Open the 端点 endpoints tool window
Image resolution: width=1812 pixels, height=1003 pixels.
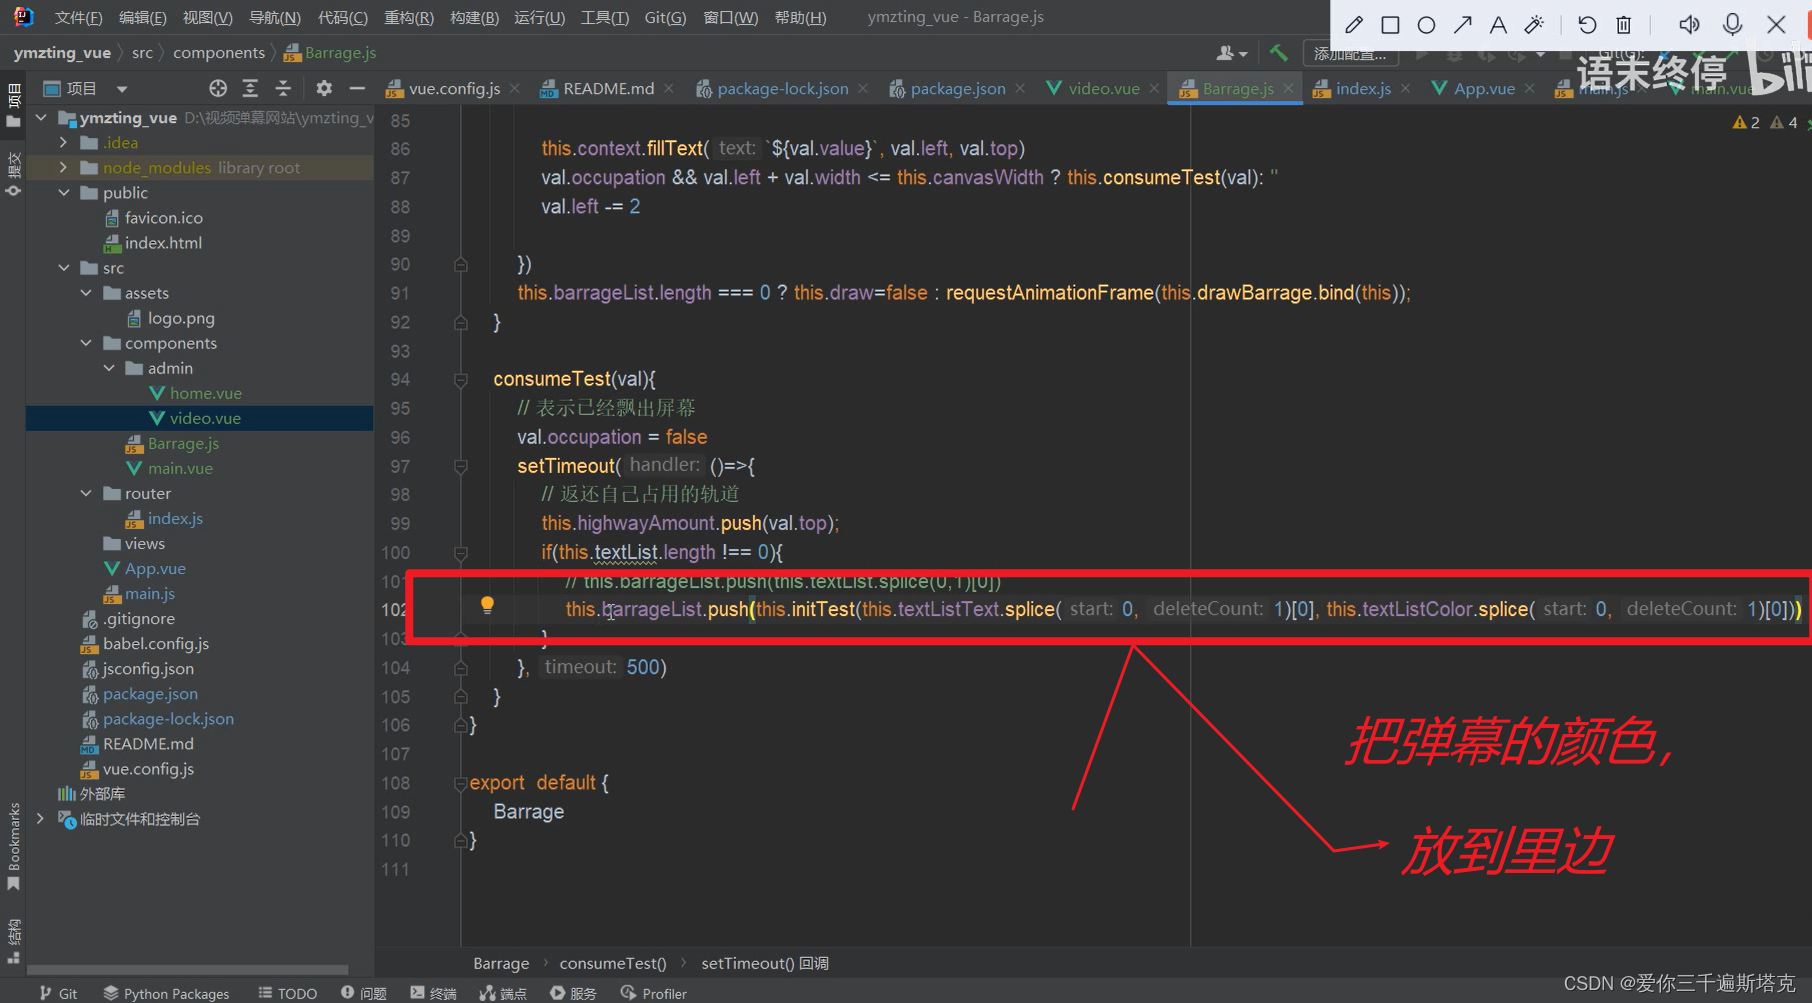pos(503,993)
